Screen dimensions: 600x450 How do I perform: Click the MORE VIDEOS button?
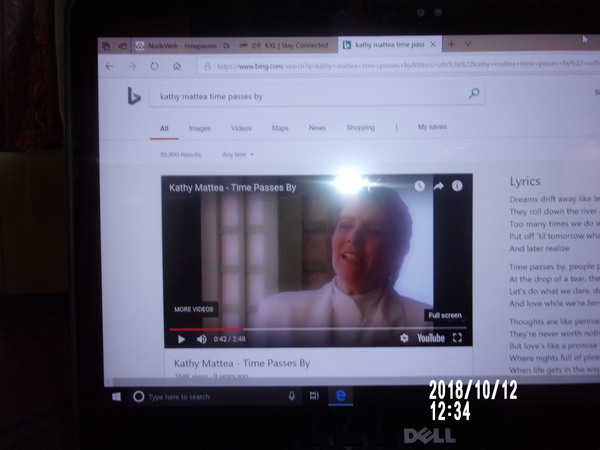(195, 309)
